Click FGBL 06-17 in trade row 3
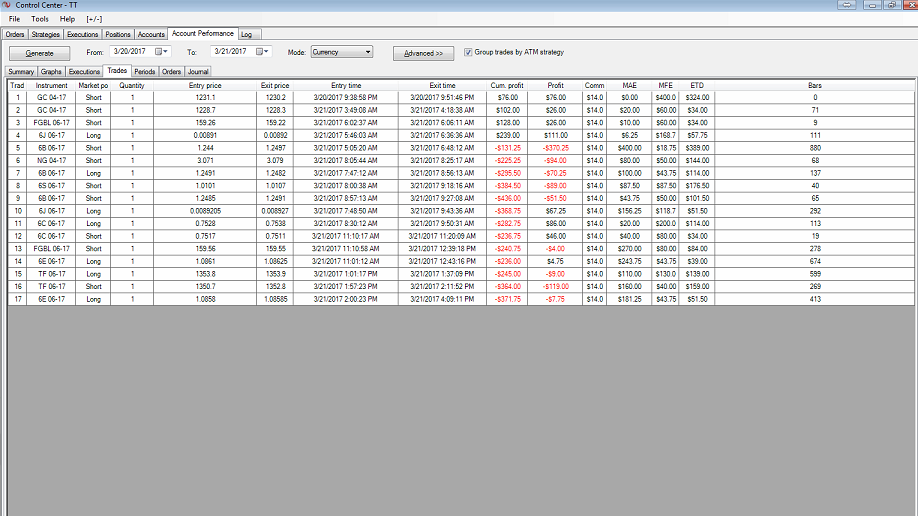Viewport: 918px width, 516px height. (x=52, y=123)
